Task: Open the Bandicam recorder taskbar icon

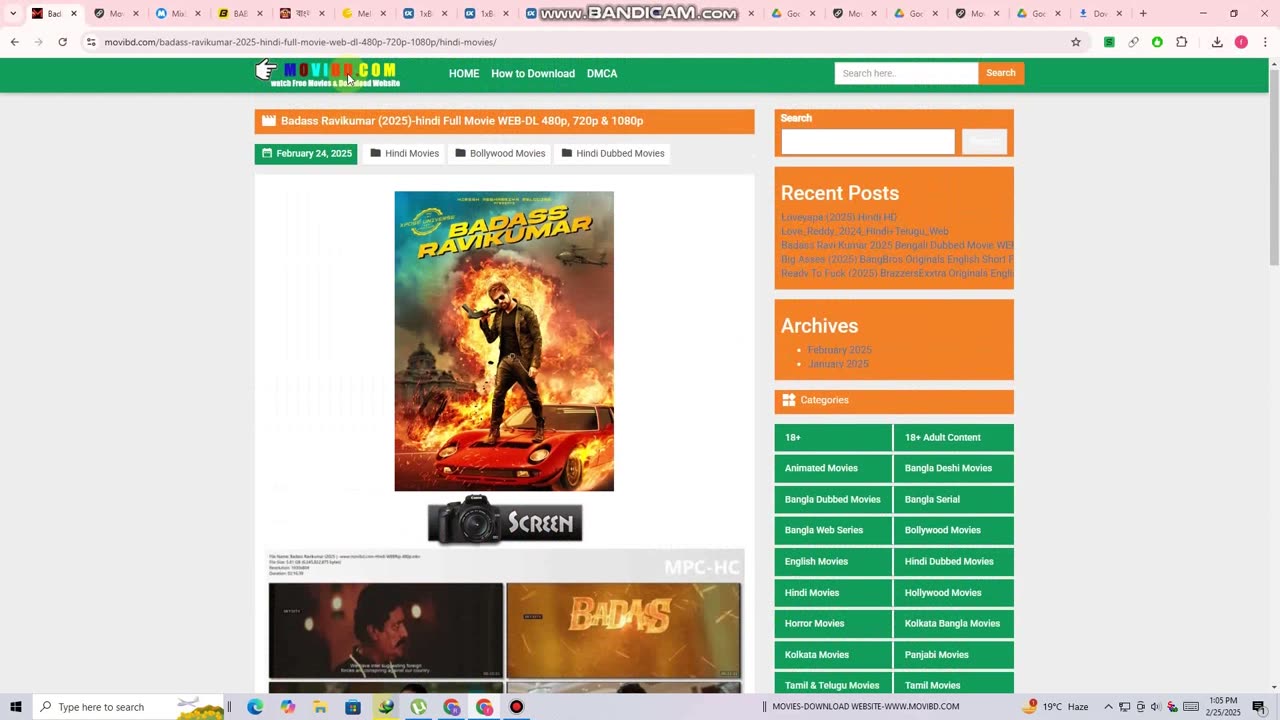Action: click(516, 707)
